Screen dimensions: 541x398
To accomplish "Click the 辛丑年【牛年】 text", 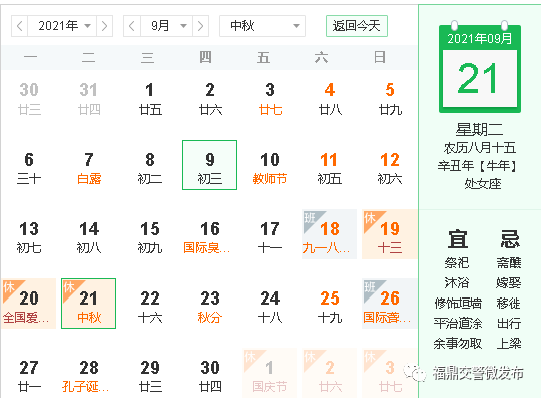I will (x=478, y=166).
